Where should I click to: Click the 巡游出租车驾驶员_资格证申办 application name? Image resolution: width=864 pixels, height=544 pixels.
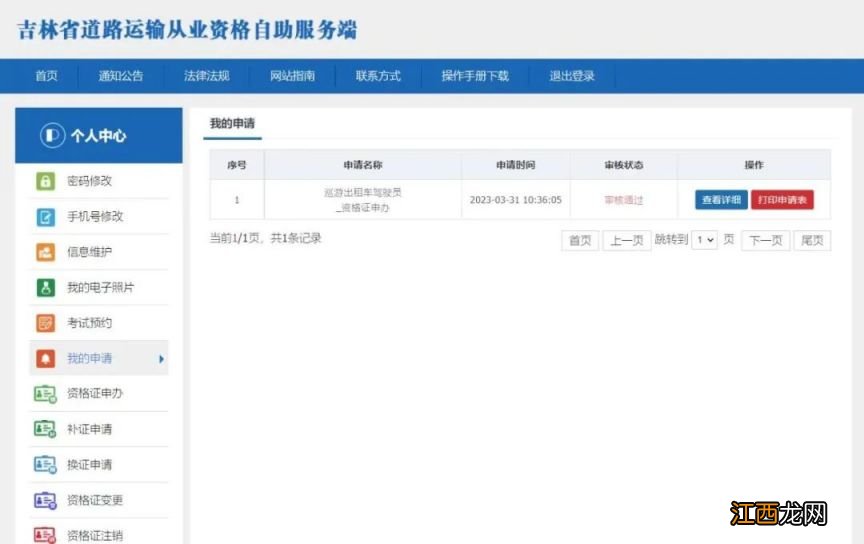click(x=363, y=200)
